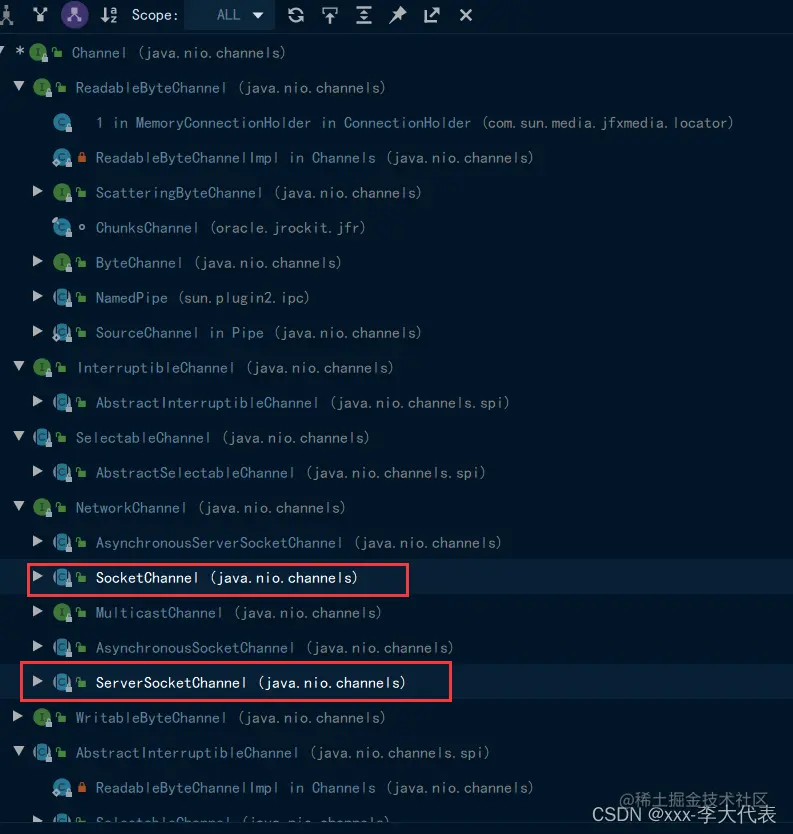Click interface icon beside InterruptibleChannel
The height and width of the screenshot is (834, 793).
(x=43, y=368)
